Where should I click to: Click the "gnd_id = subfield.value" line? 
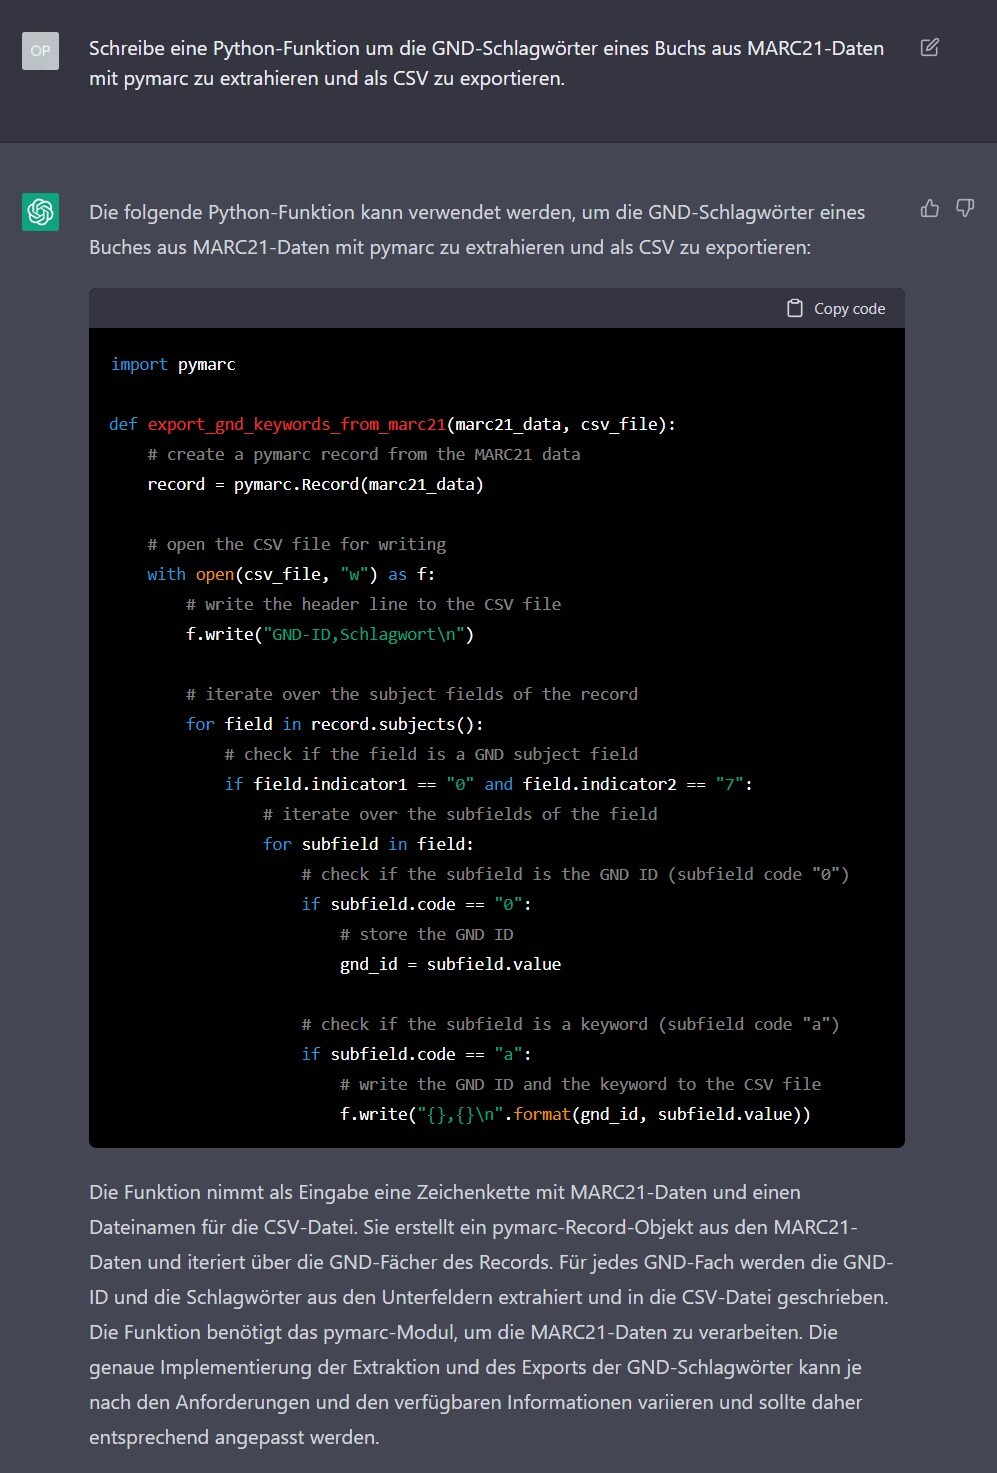click(x=450, y=964)
